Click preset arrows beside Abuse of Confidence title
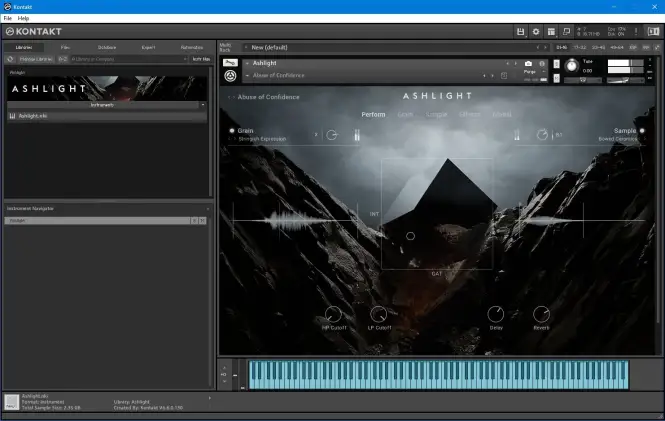Screen dimensions: 665x421 (x=231, y=97)
